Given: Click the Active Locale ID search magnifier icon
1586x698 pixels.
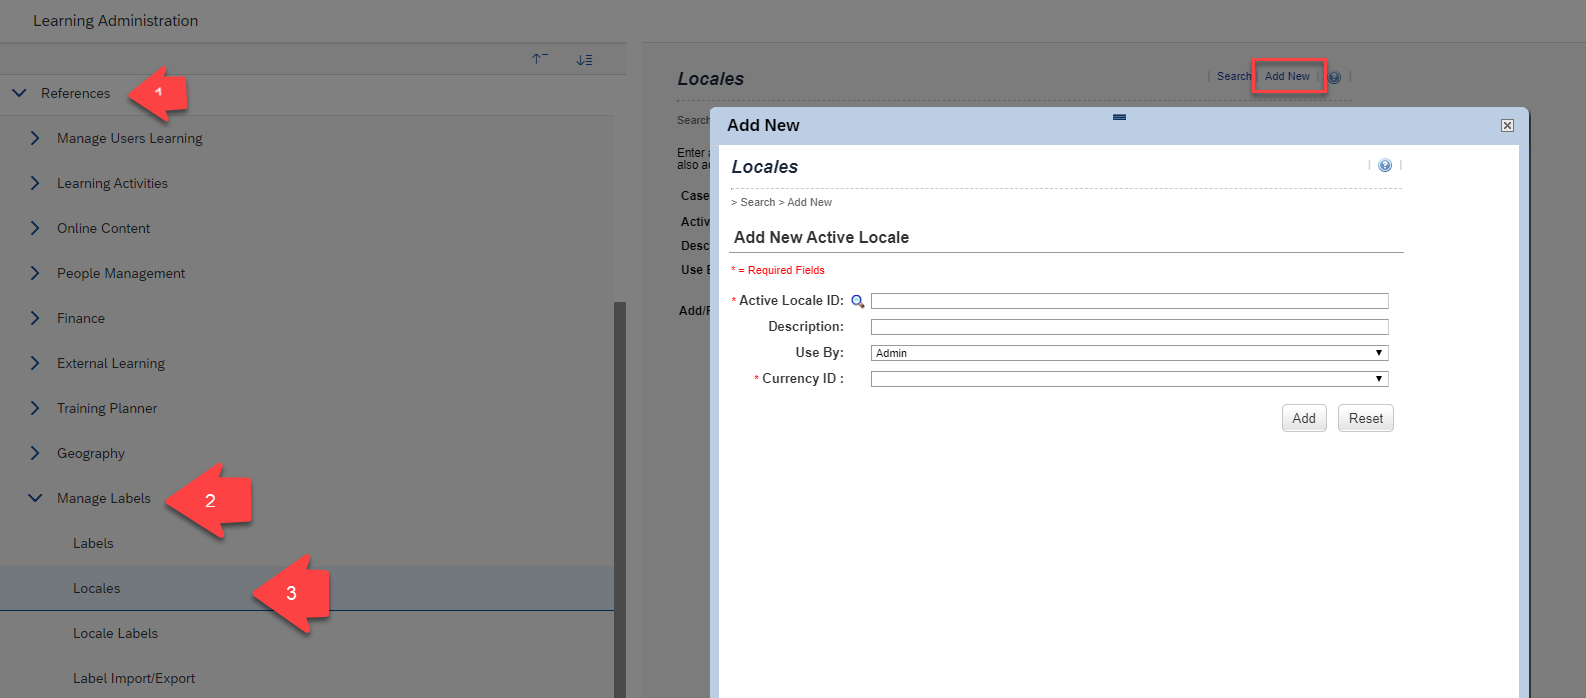Looking at the screenshot, I should click(x=857, y=301).
